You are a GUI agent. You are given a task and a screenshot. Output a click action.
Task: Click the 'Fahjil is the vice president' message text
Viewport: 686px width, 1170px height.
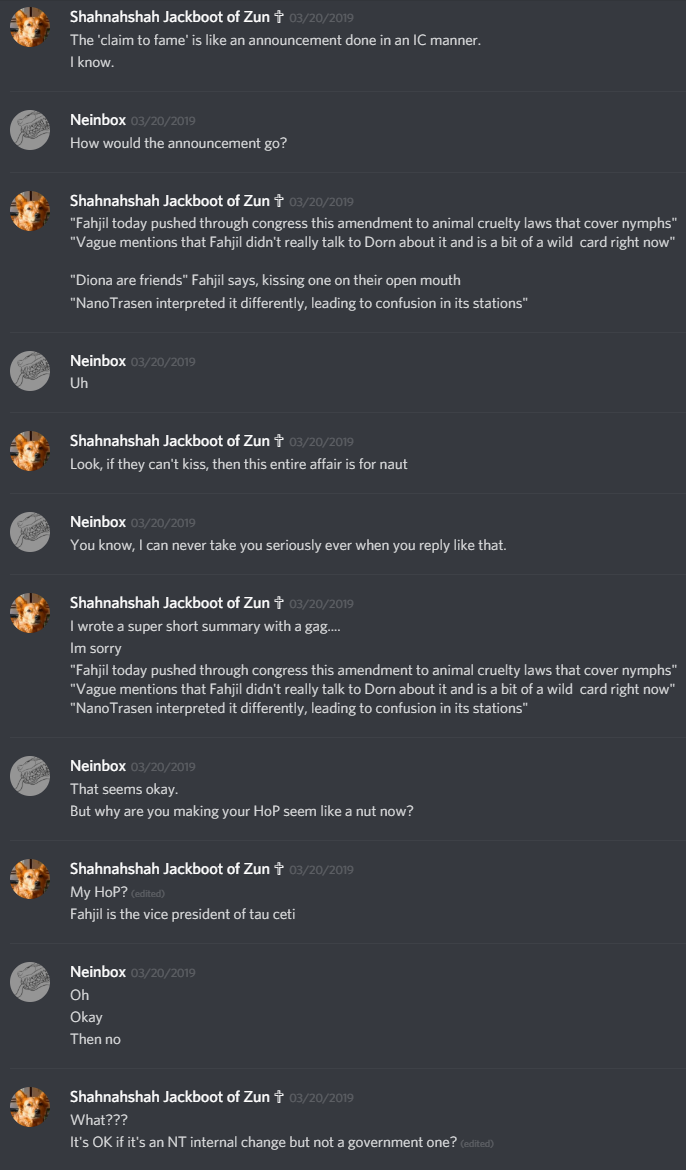[180, 913]
